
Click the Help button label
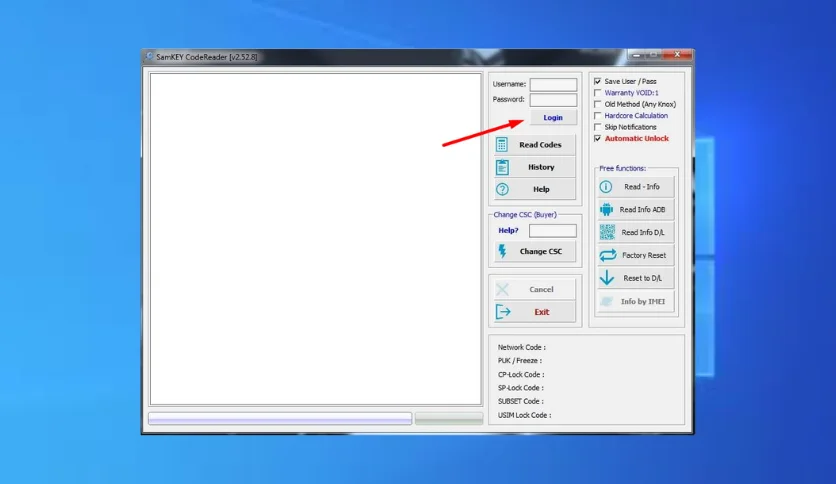point(541,189)
